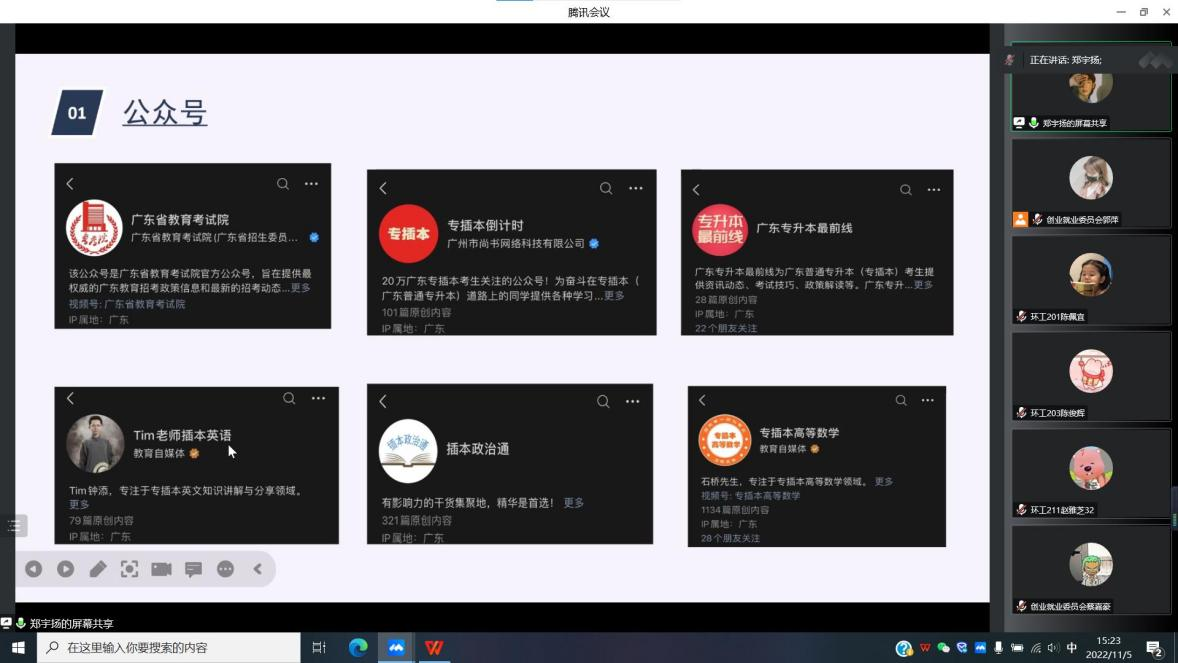Viewport: 1178px width, 663px height.
Task: Open the slide outline list icon
Action: pos(14,525)
